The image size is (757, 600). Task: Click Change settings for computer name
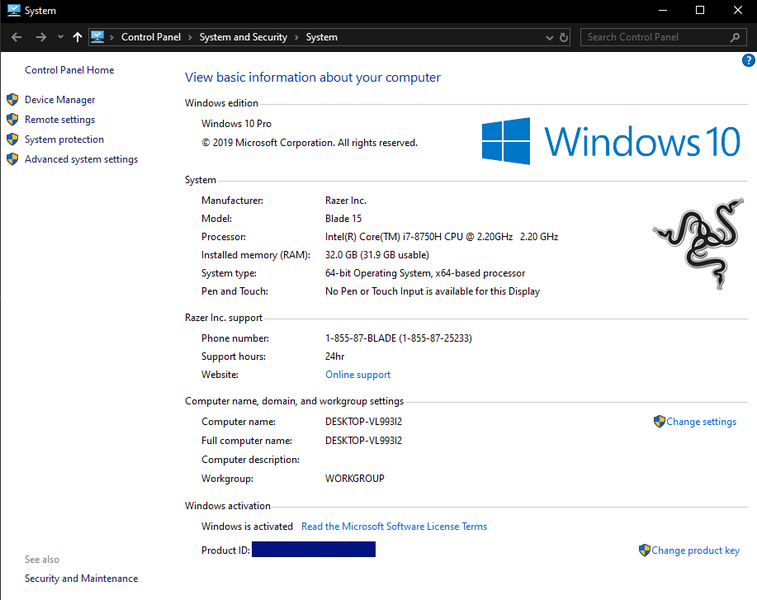point(701,421)
